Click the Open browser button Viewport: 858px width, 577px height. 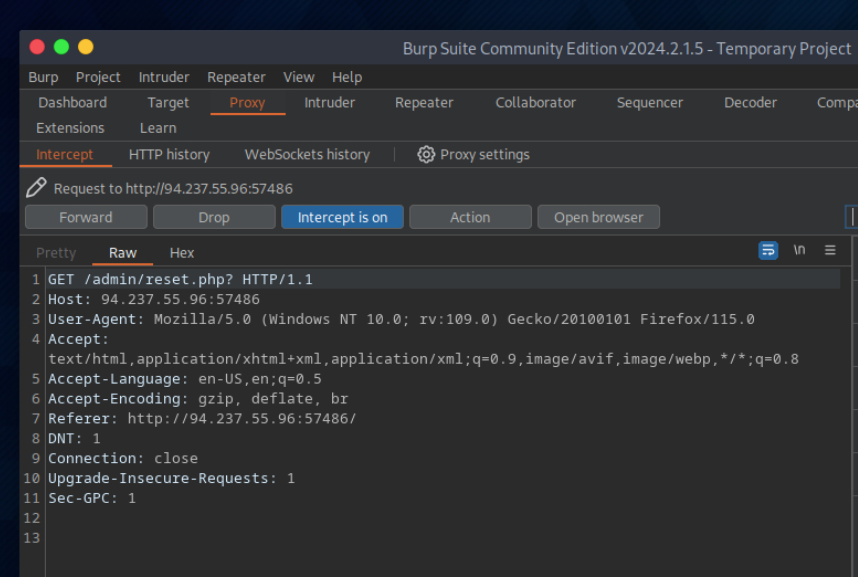(598, 217)
